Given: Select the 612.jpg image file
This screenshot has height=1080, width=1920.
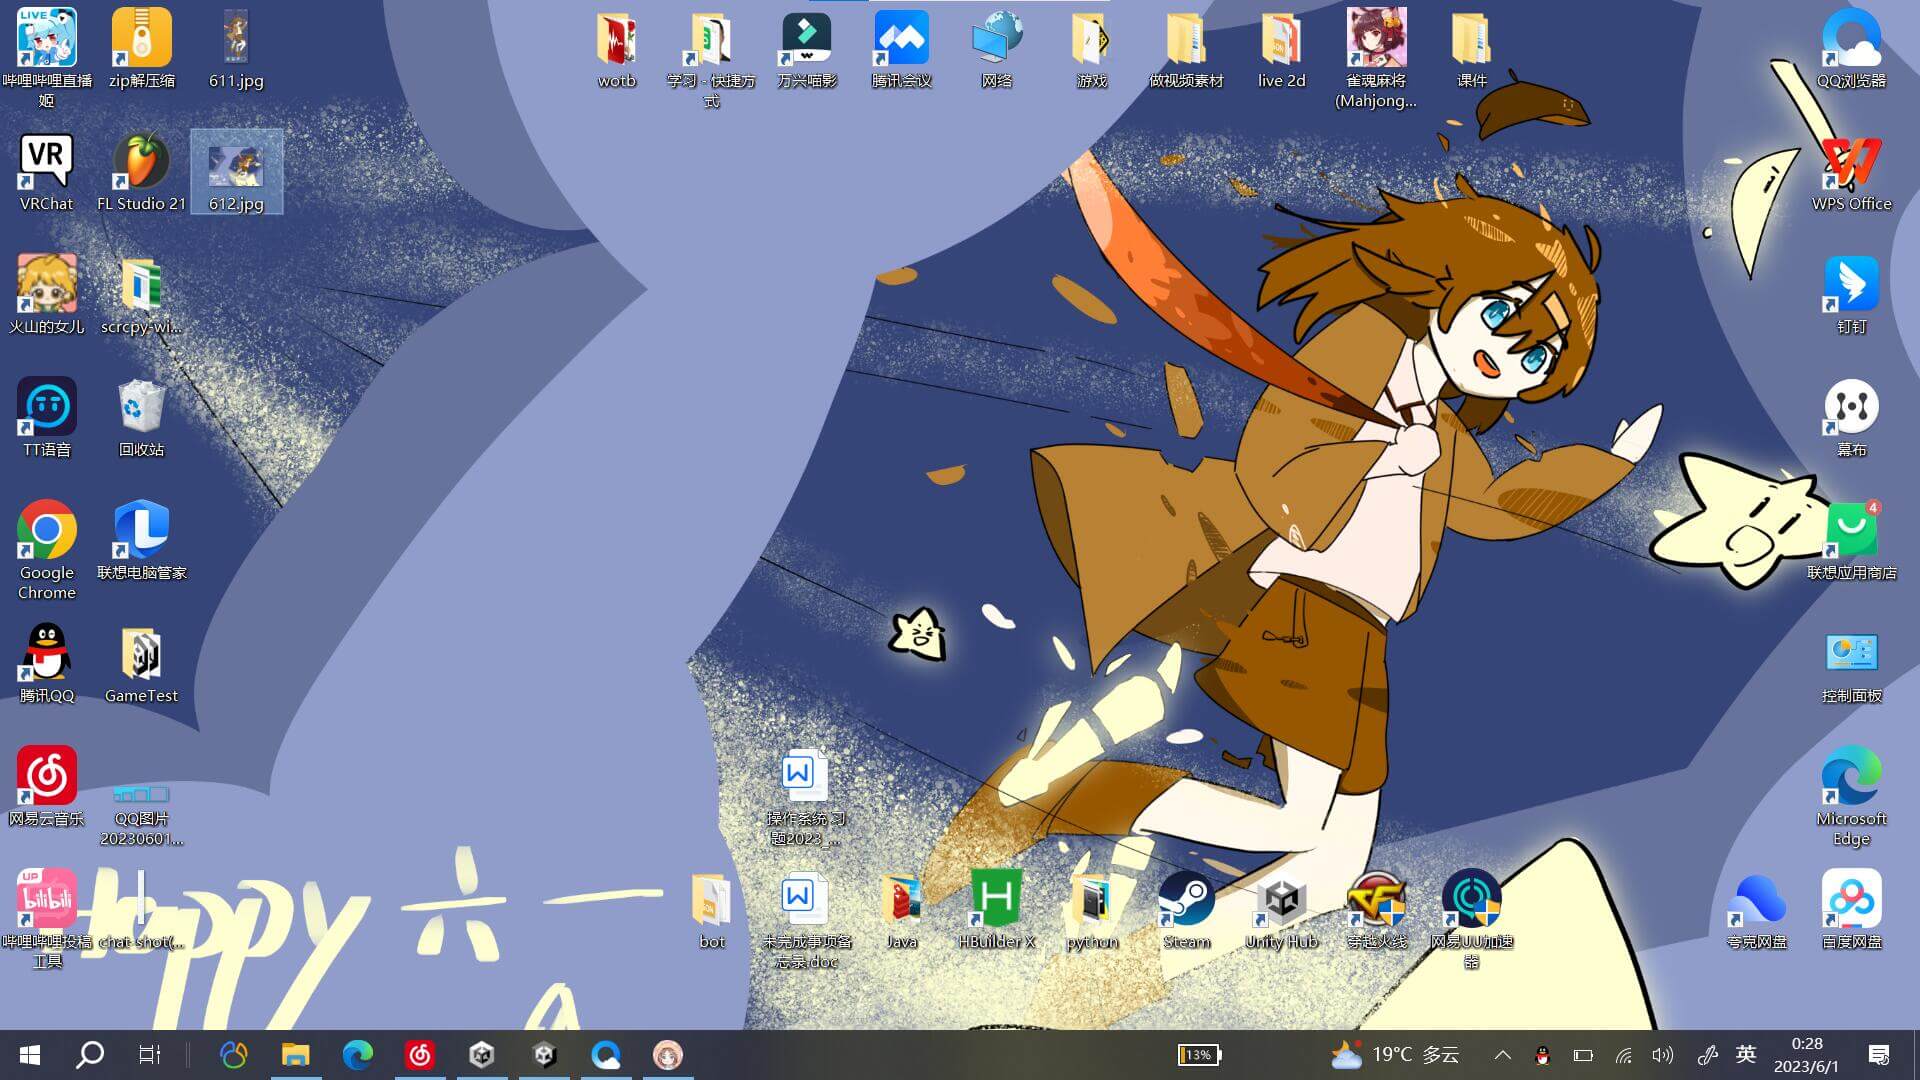Looking at the screenshot, I should tap(236, 172).
